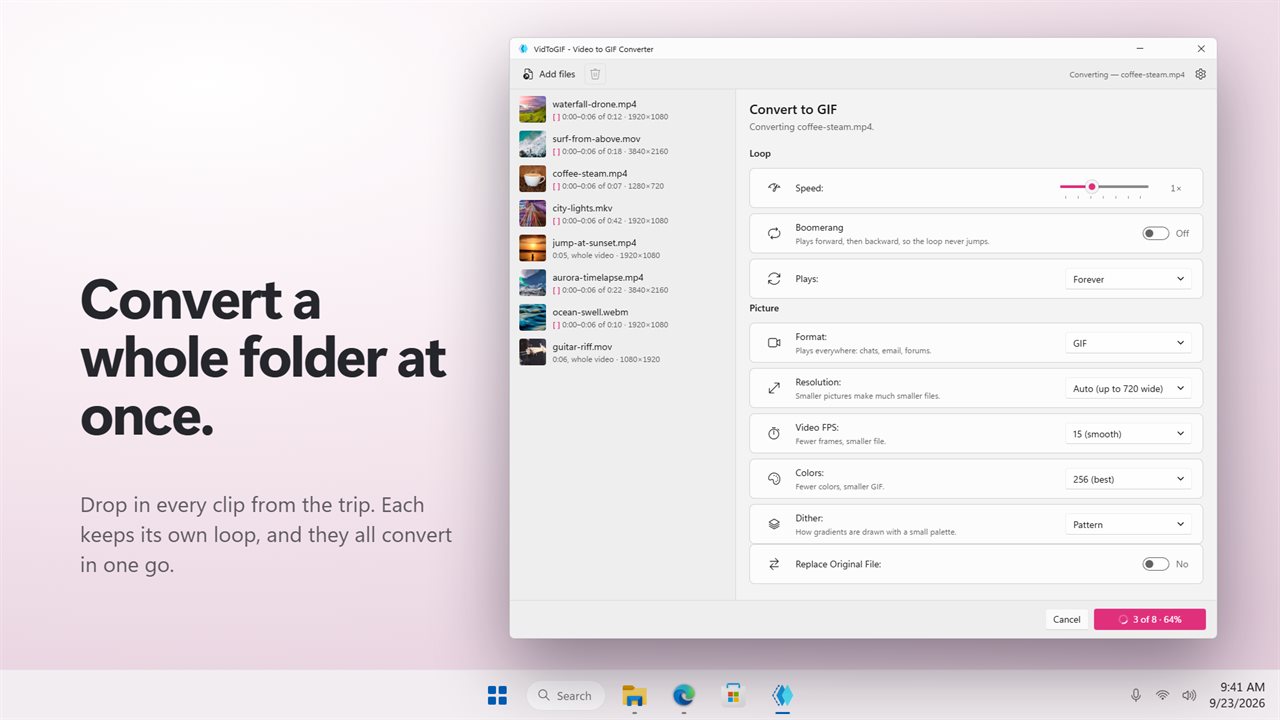
Task: Click the Plays repeat icon
Action: coord(774,279)
